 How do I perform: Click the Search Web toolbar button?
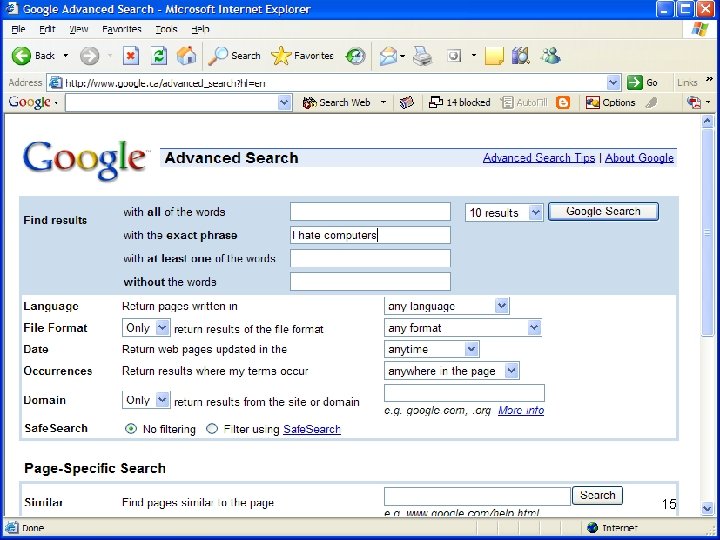[x=337, y=102]
